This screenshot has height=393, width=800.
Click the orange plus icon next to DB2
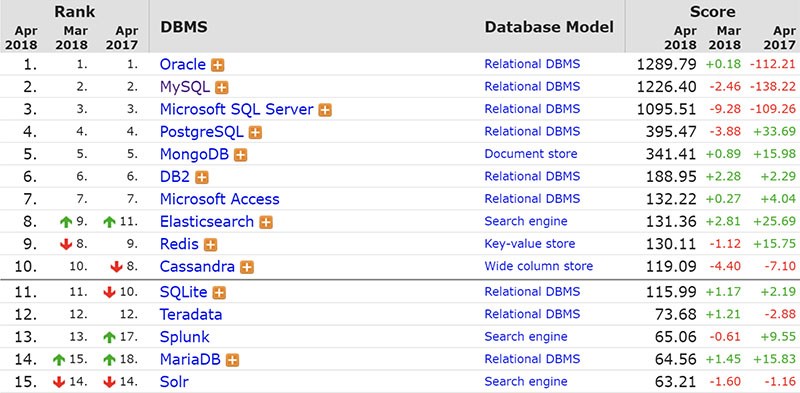click(x=202, y=178)
